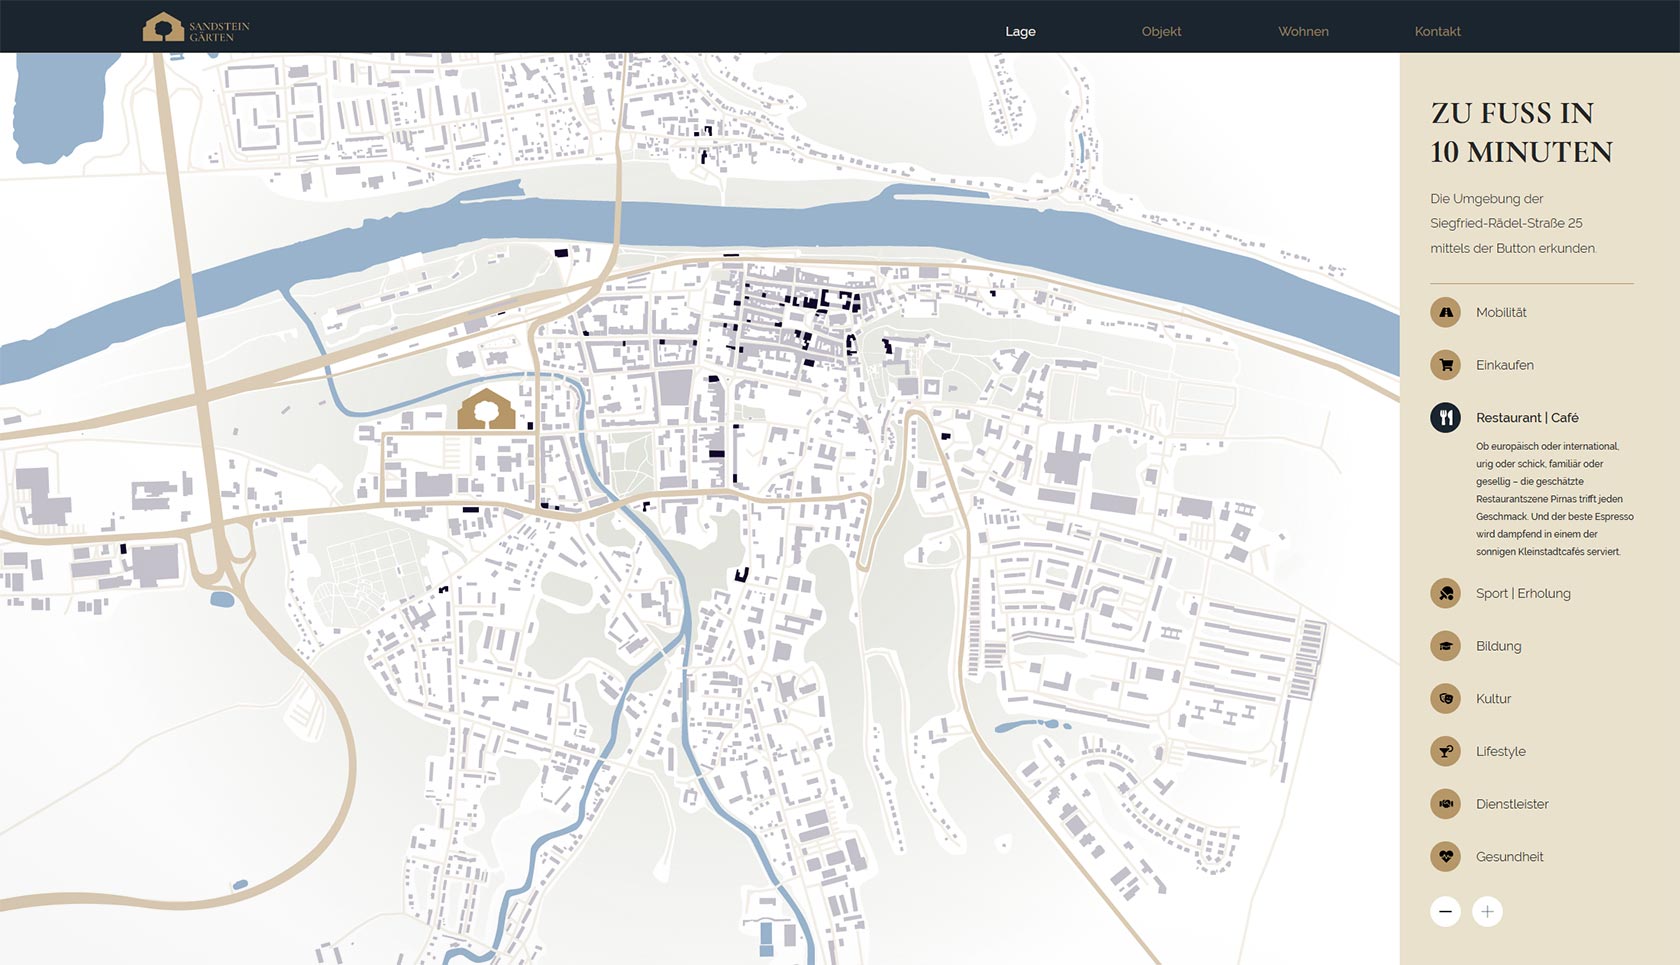This screenshot has width=1680, height=965.
Task: Open the Kontakt menu link
Action: 1437,32
